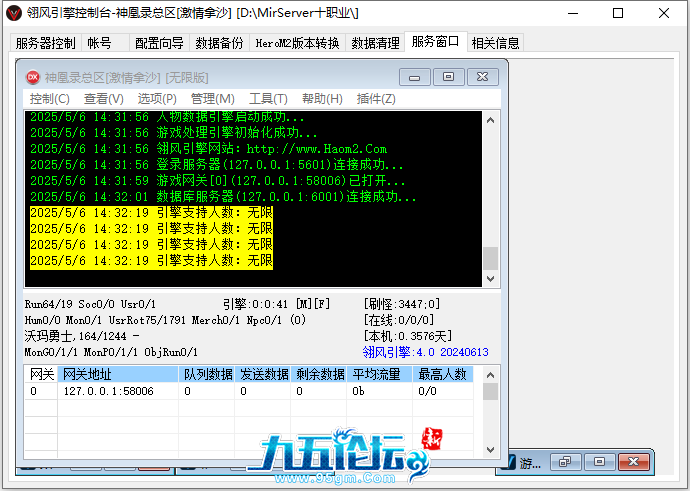This screenshot has height=491, width=690.
Task: Close the 神凰录总区 inner window
Action: coord(482,77)
